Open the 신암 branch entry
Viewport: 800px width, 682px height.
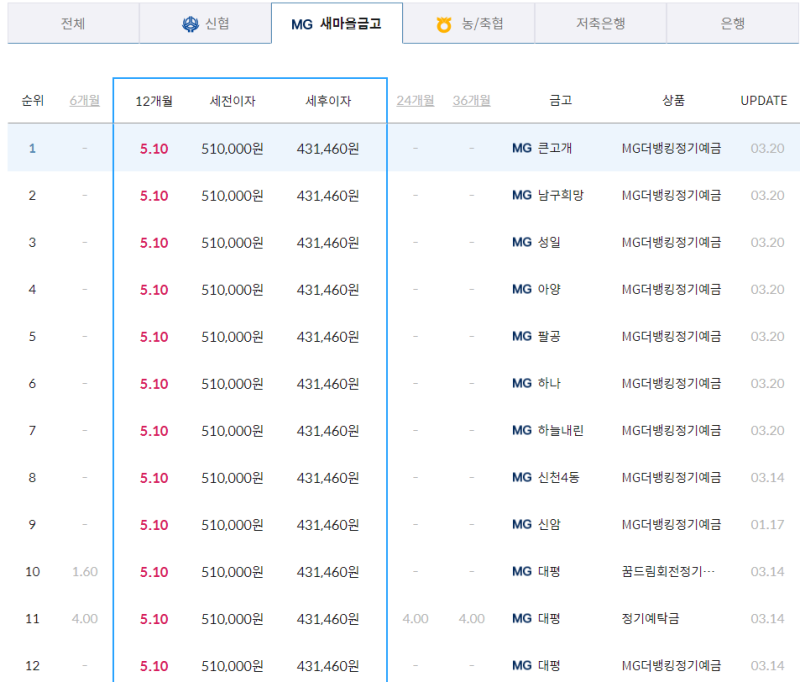click(x=549, y=524)
